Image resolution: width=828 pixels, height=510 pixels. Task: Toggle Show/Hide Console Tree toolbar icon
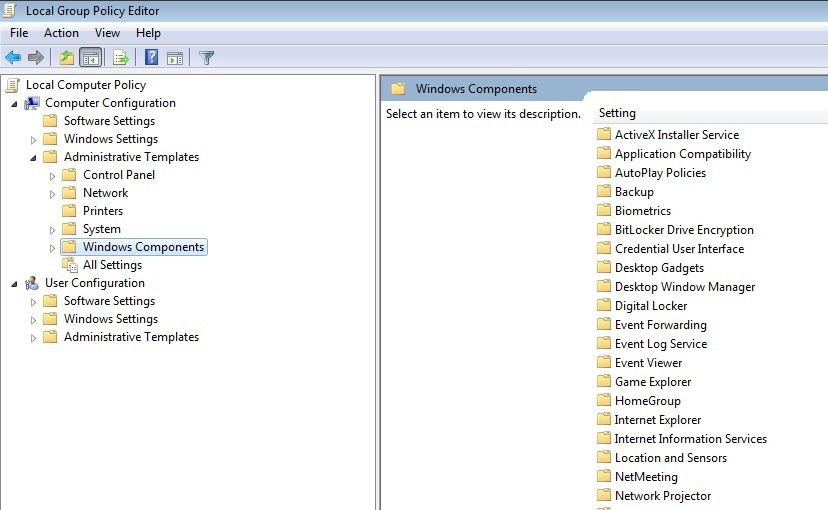point(91,58)
